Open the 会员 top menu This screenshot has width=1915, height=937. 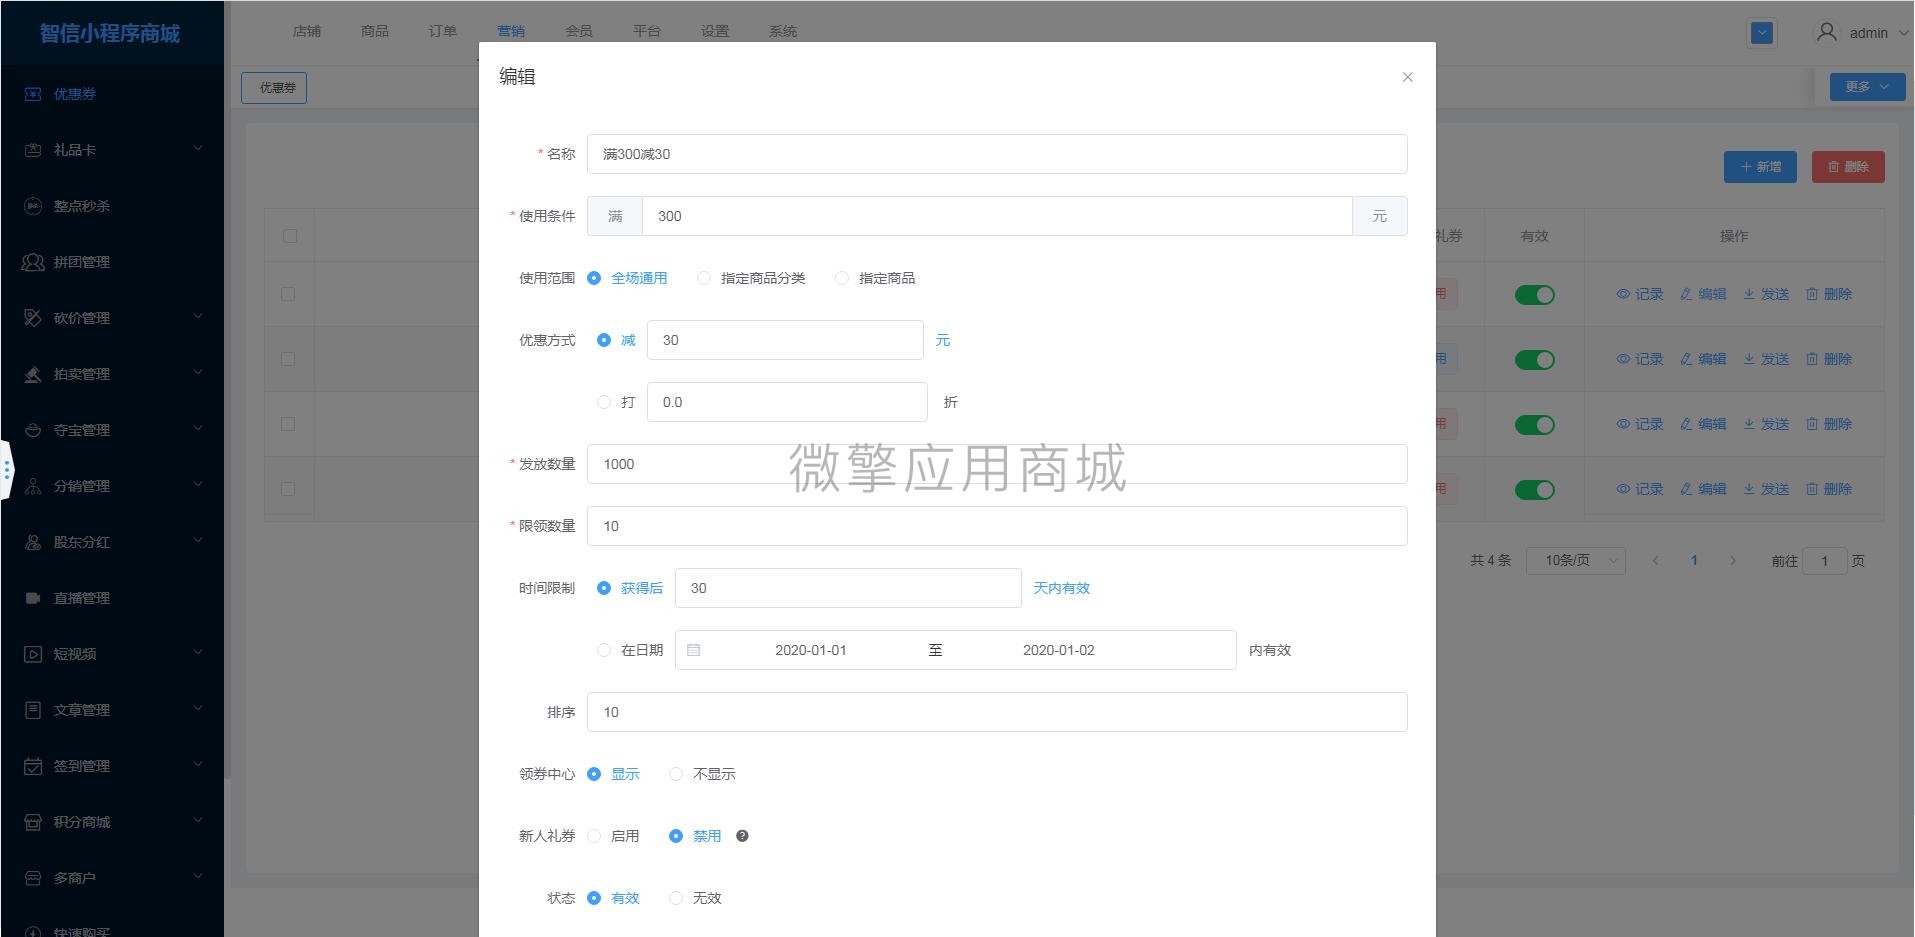point(579,32)
